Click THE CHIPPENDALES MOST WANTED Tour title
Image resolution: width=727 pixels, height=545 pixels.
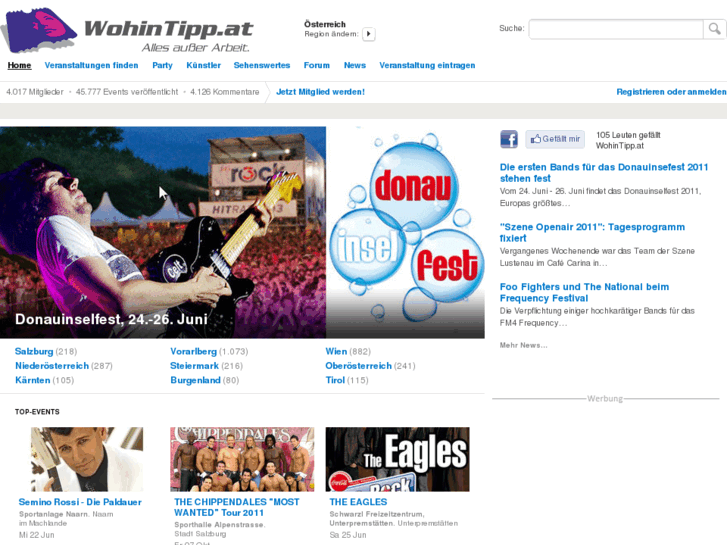(x=237, y=507)
